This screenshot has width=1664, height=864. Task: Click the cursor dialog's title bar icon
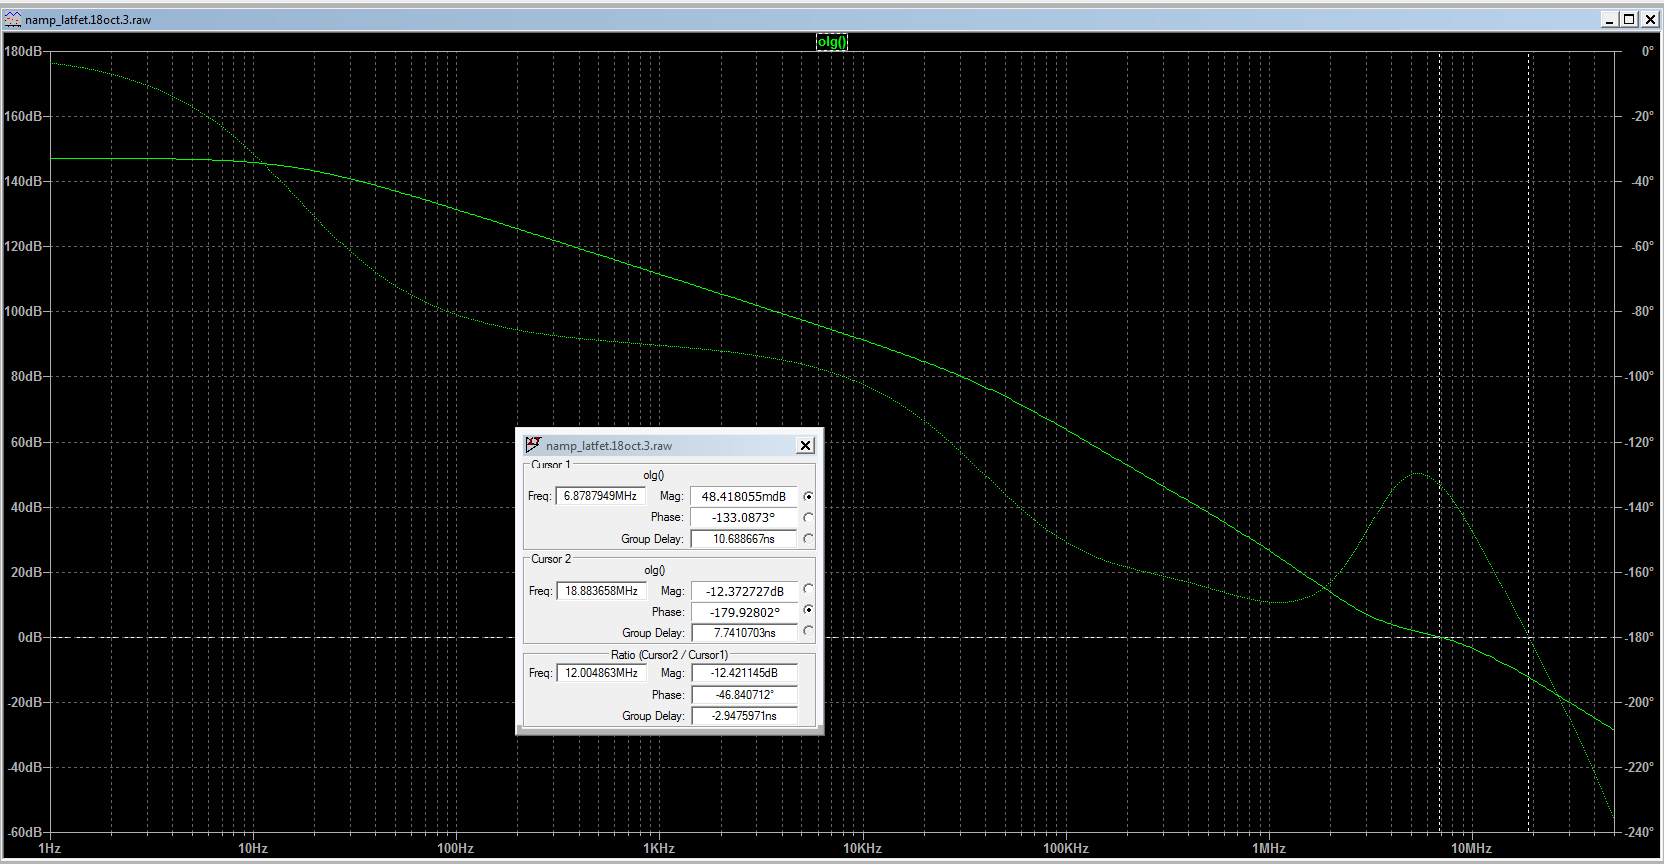533,445
